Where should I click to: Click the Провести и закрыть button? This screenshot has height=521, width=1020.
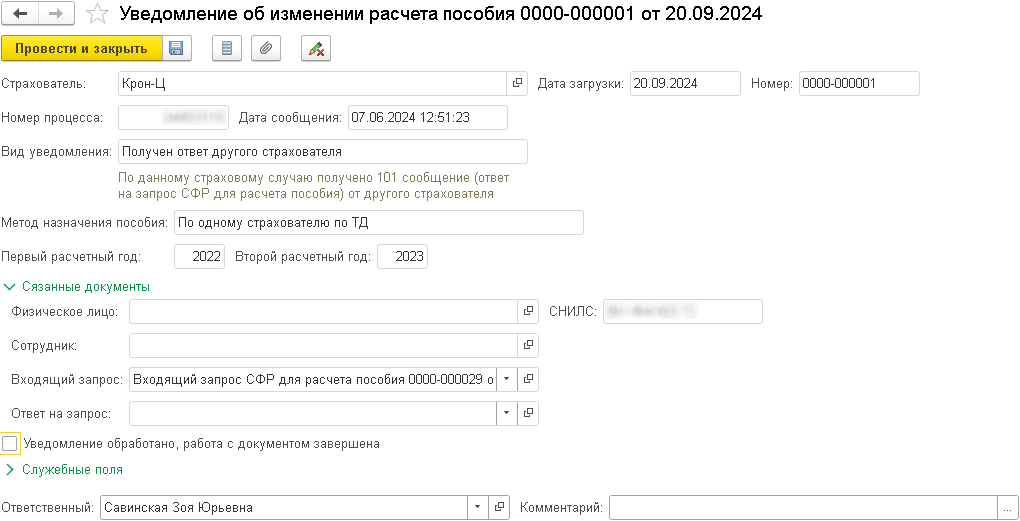point(81,48)
